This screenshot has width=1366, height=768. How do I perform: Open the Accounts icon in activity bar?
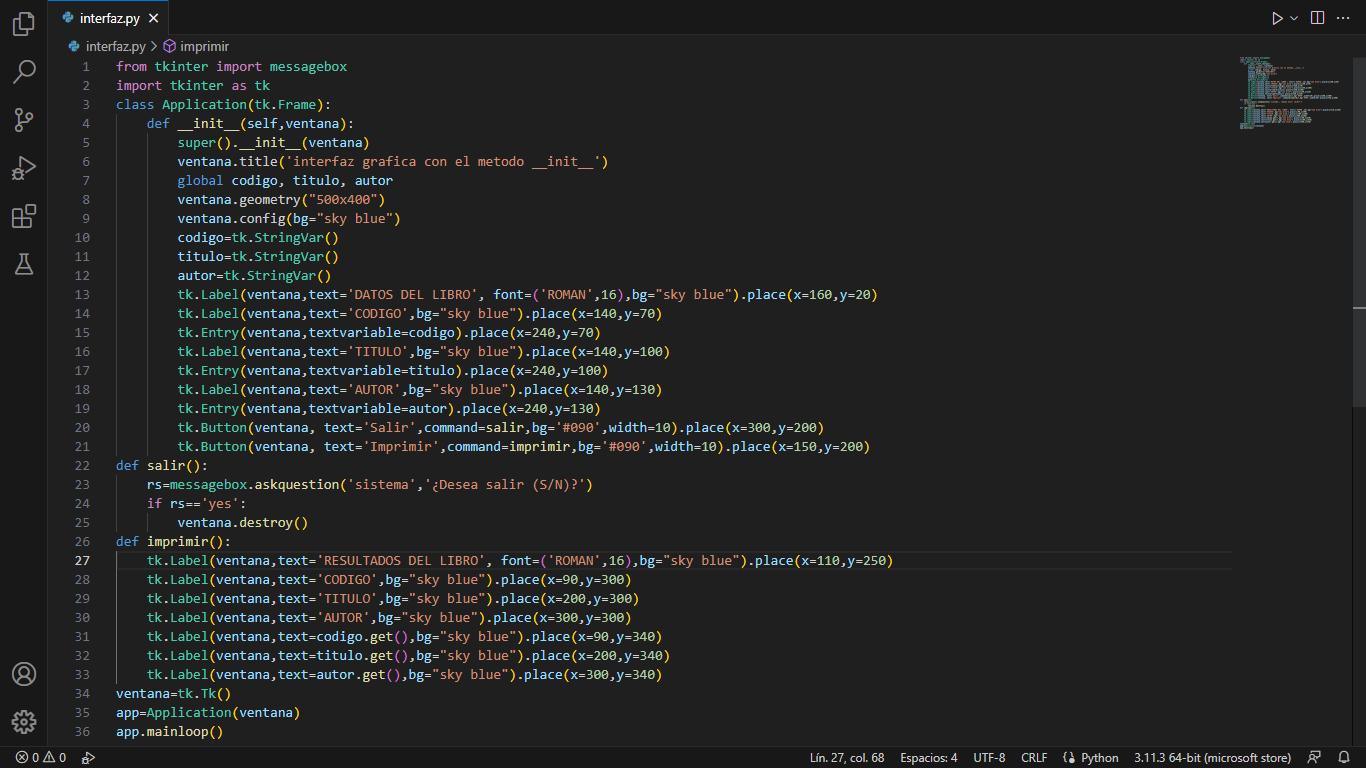tap(23, 675)
